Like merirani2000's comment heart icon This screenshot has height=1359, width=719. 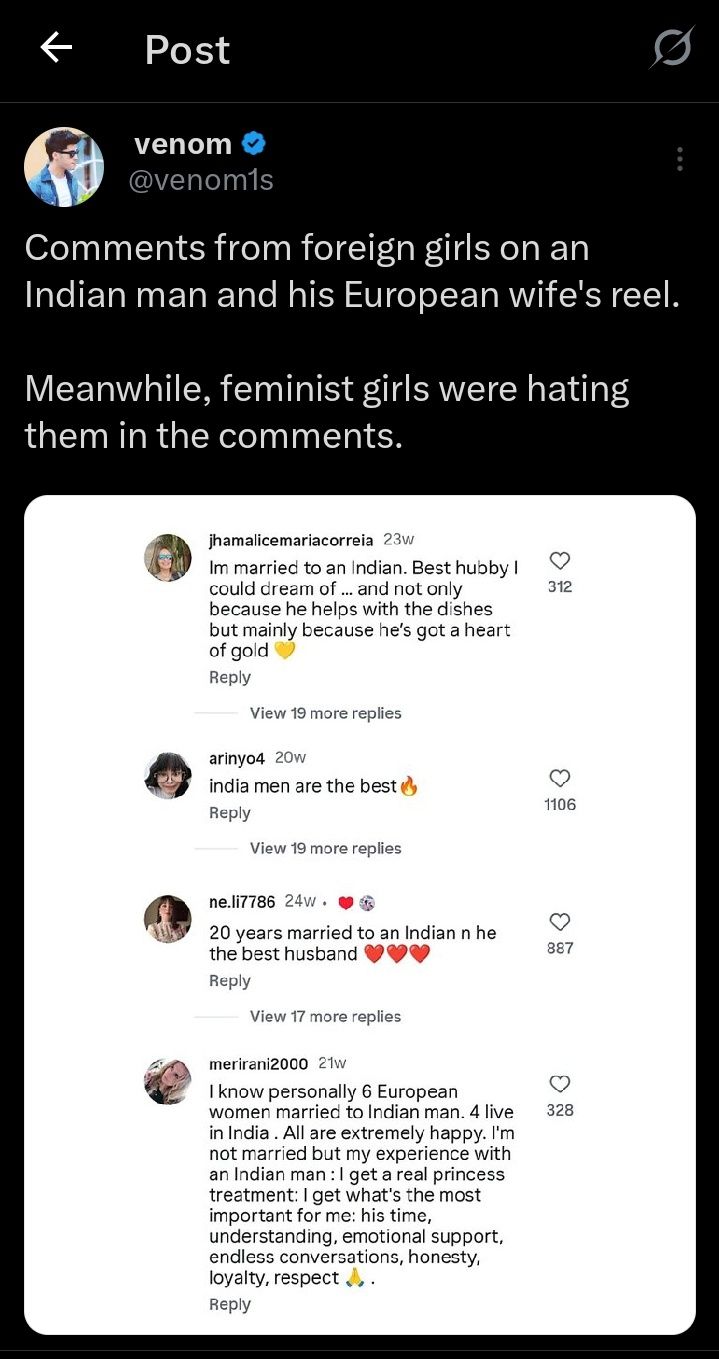pyautogui.click(x=560, y=1083)
